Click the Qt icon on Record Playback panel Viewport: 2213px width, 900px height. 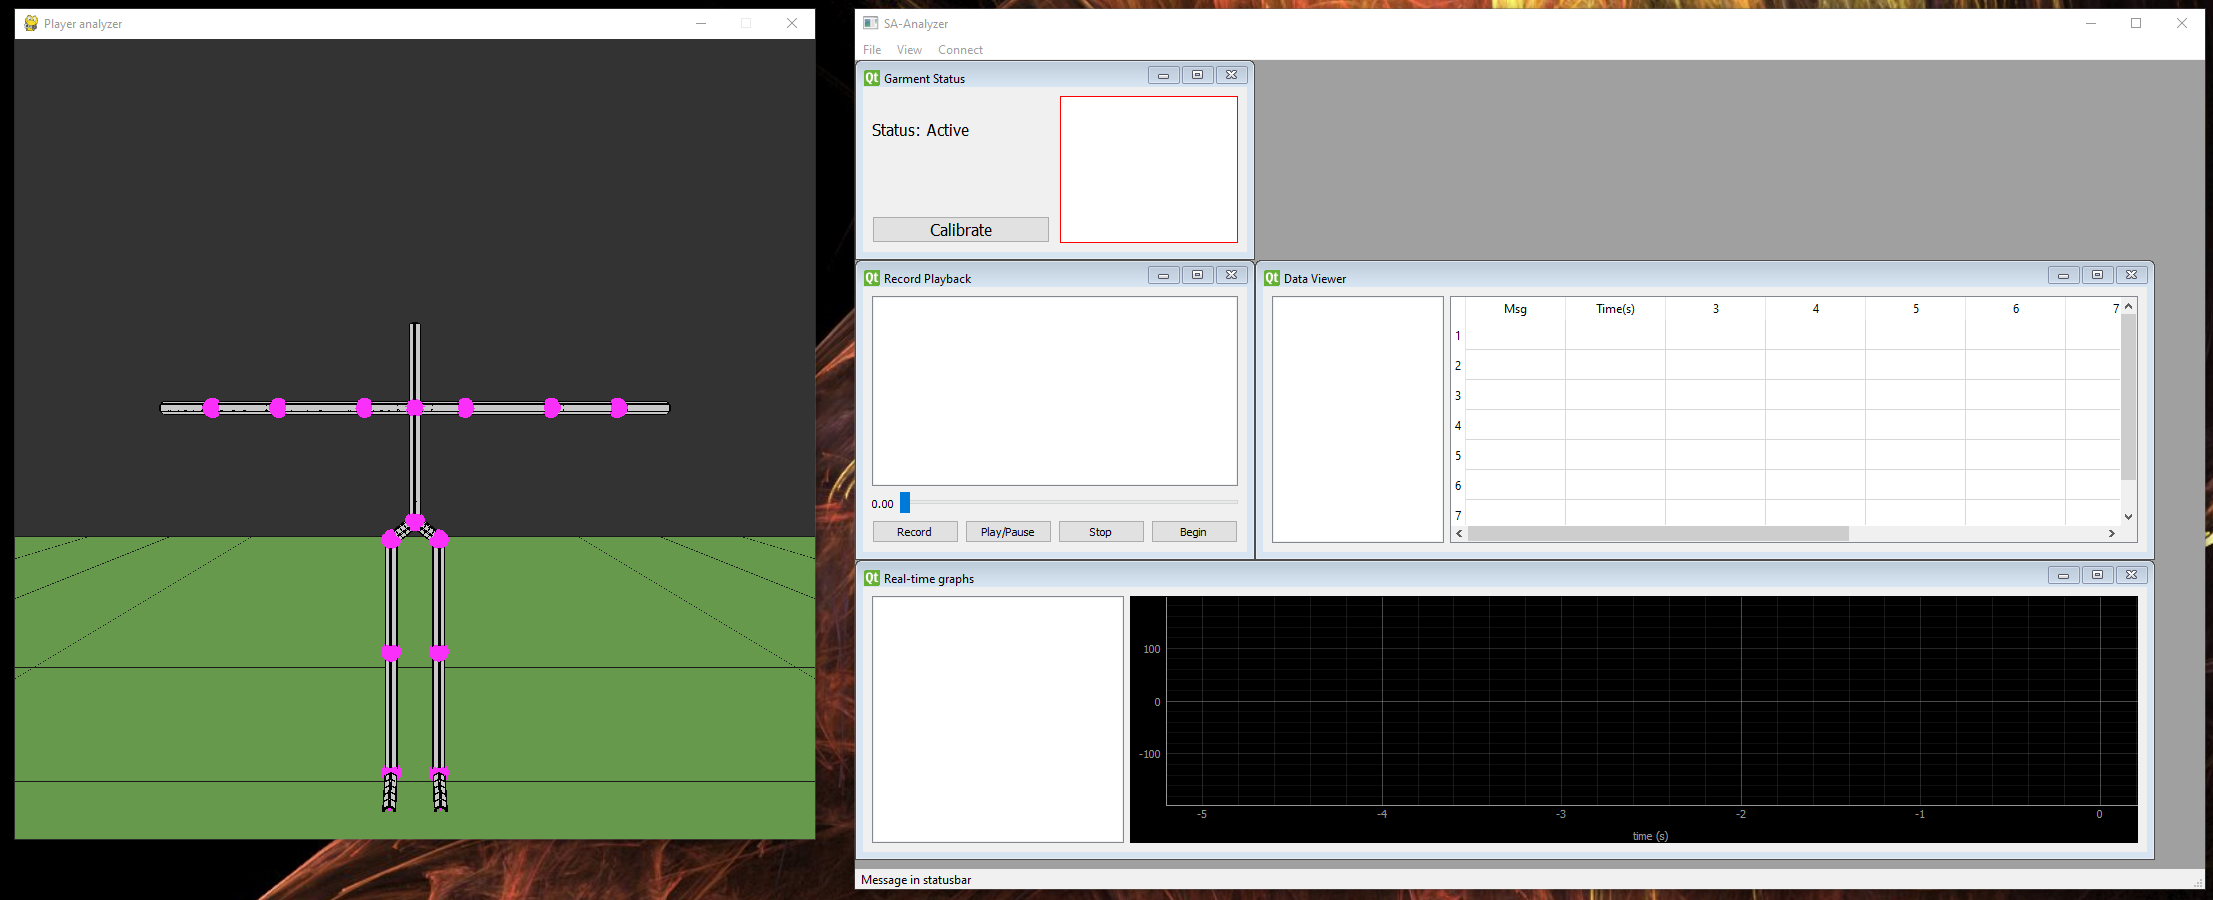(871, 278)
